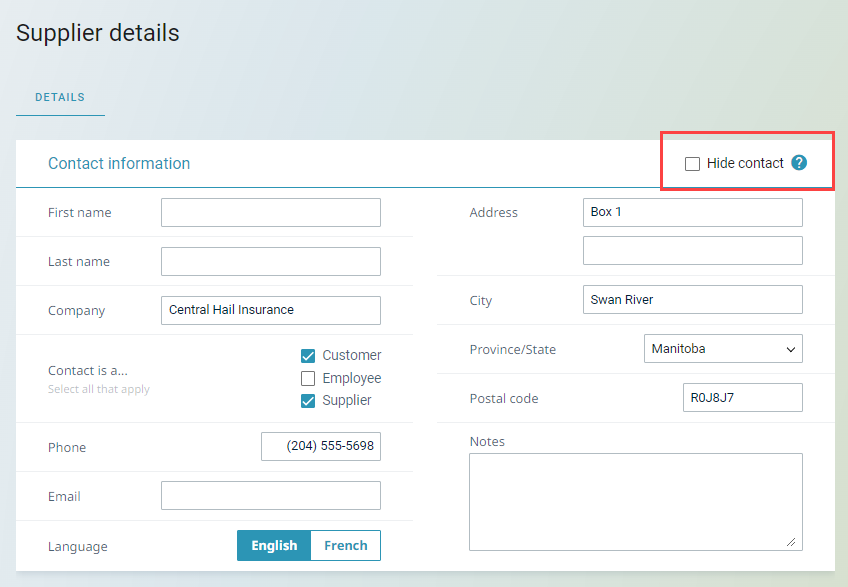Check the Employee checkbox
This screenshot has width=848, height=587.
click(308, 378)
